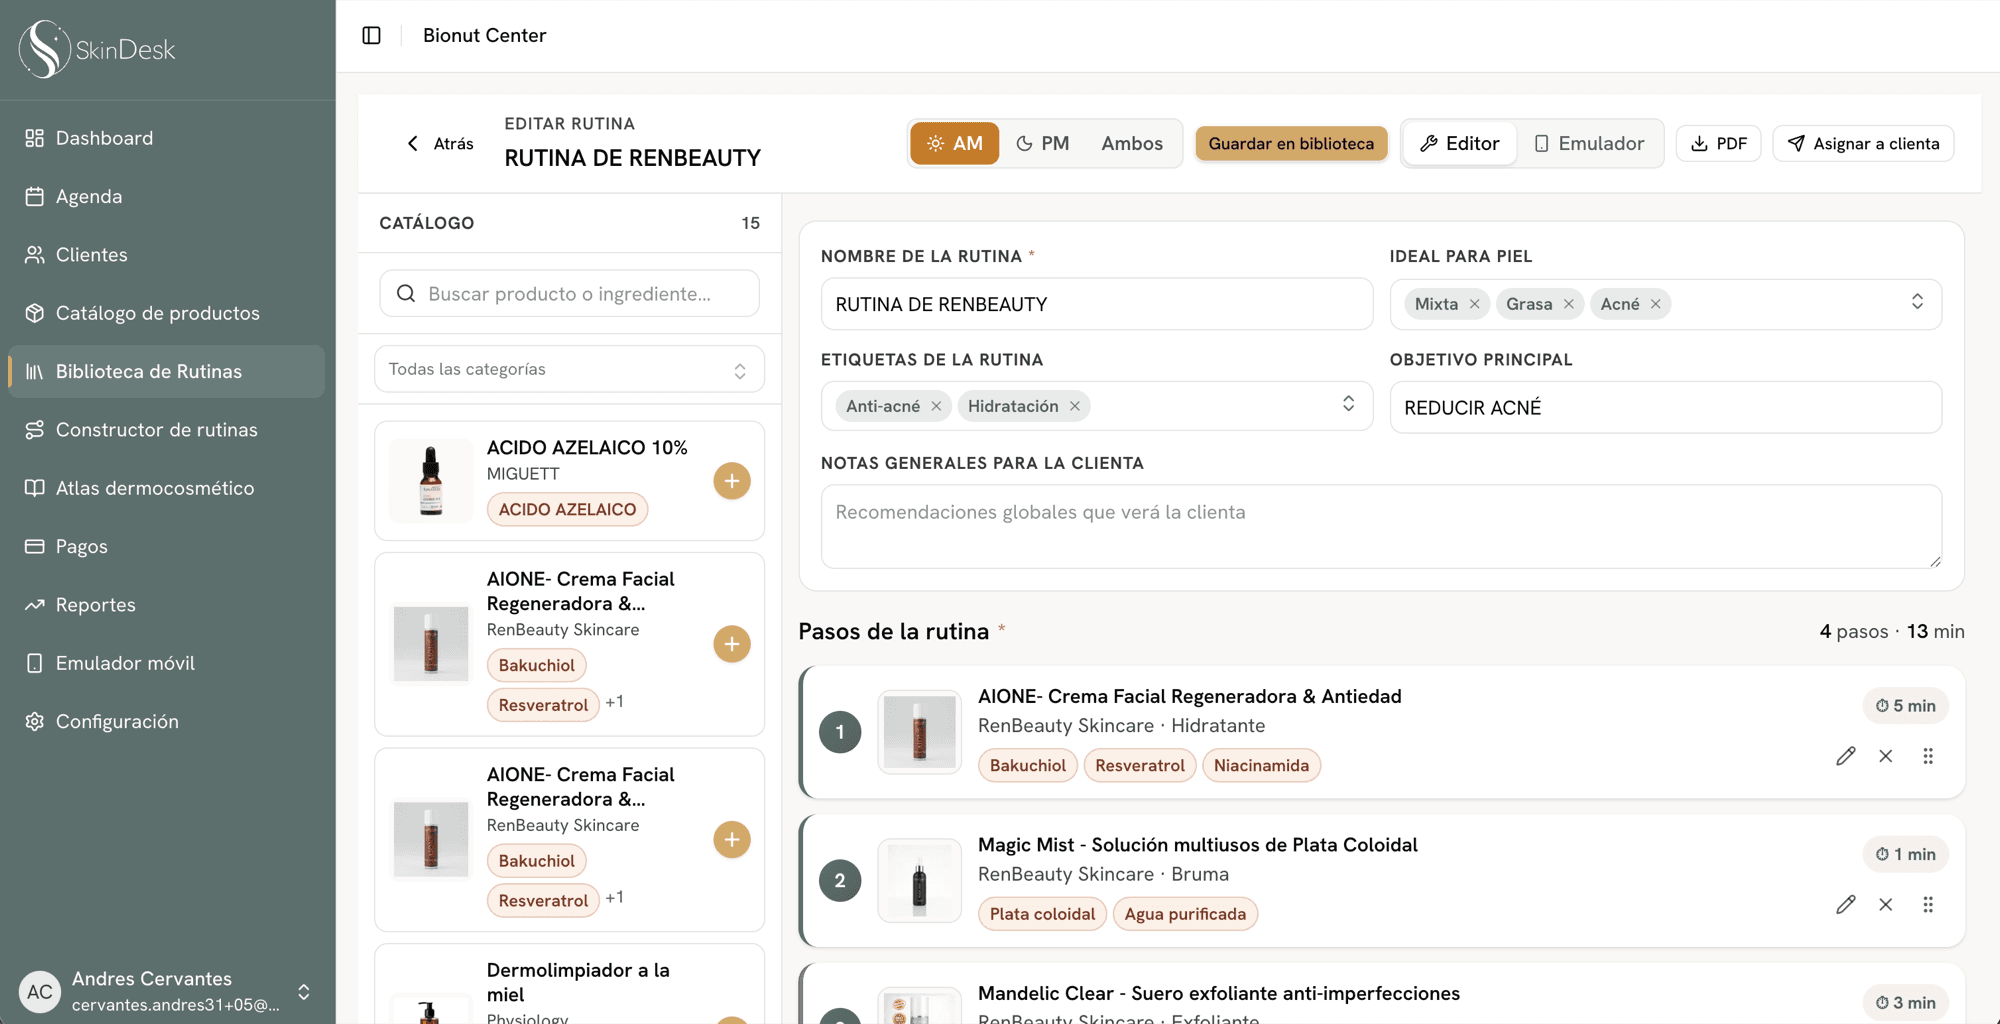Click Agua purificada ingredient tag
Screen dimensions: 2000x1024
click(x=1185, y=914)
